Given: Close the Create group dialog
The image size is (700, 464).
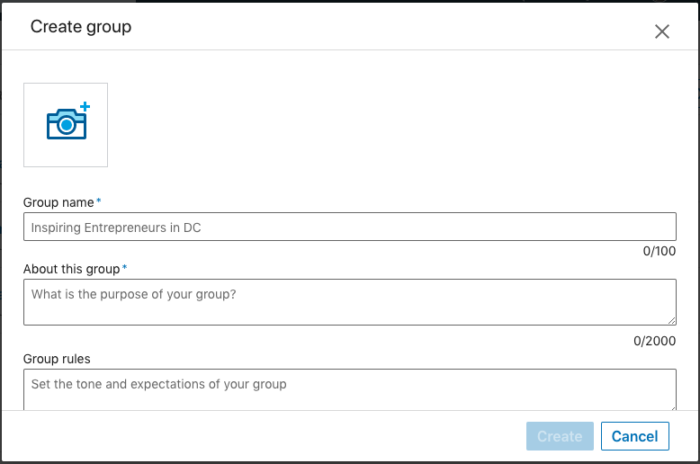Looking at the screenshot, I should [661, 31].
